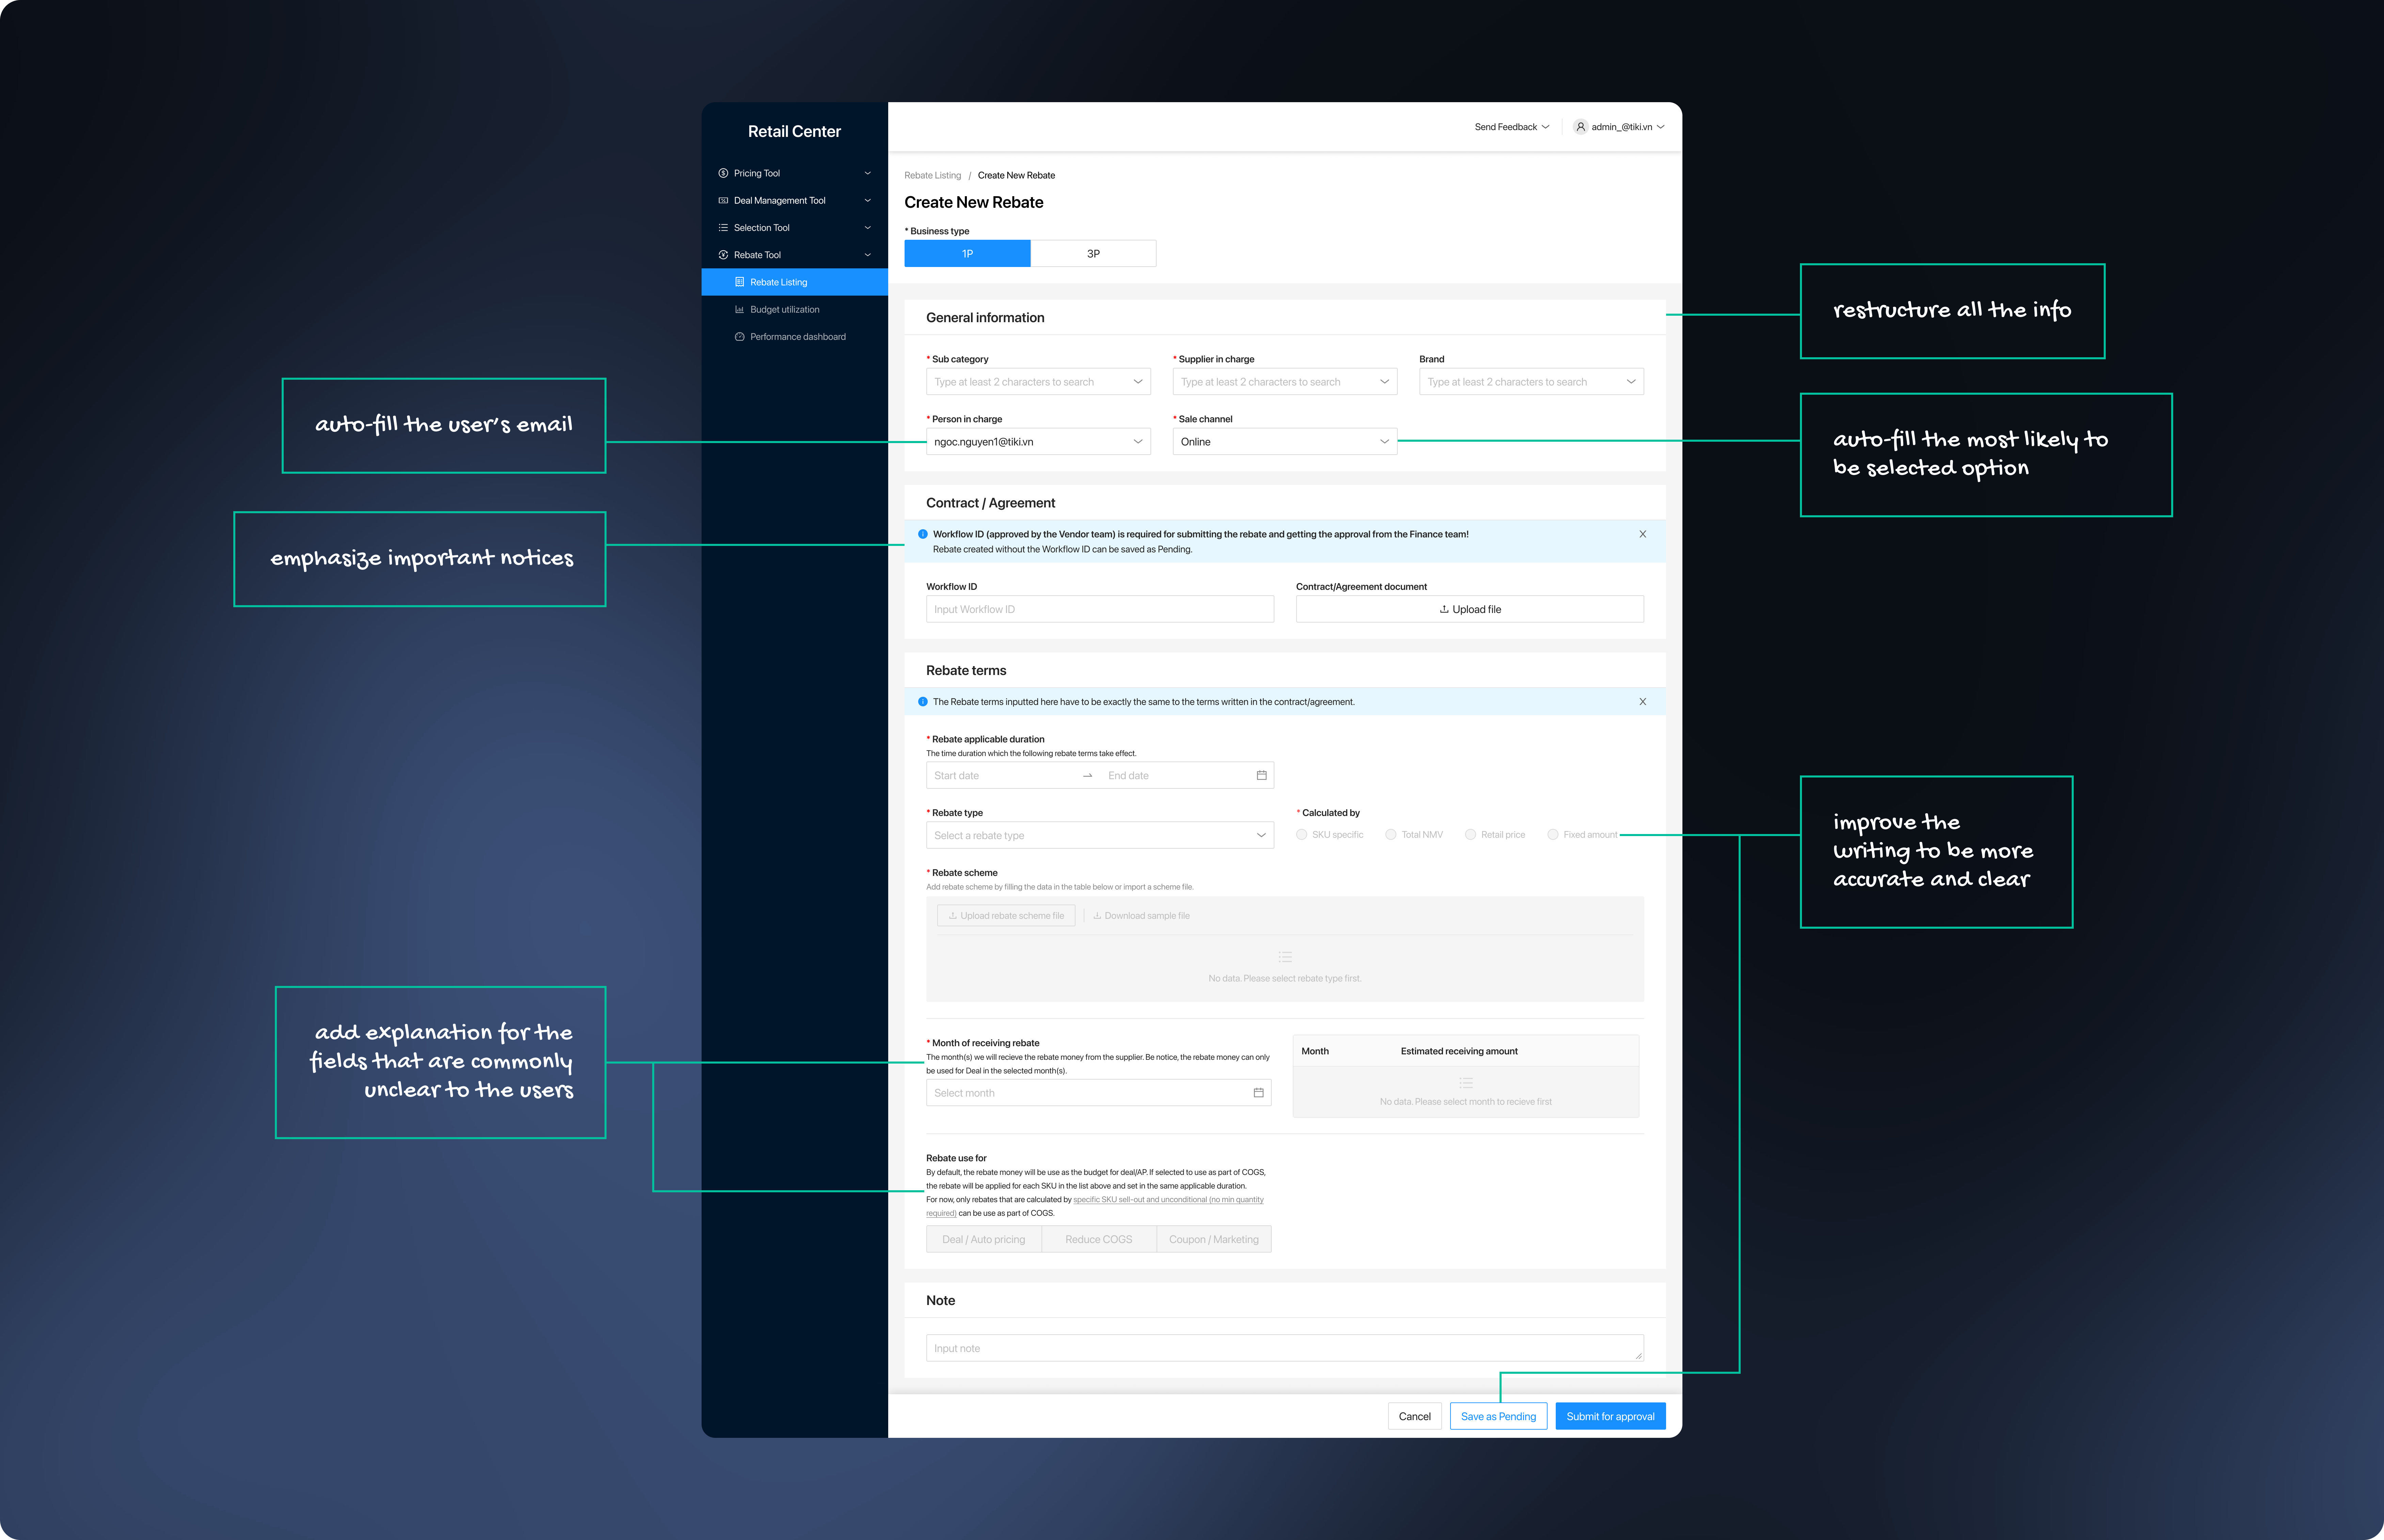Open Deal Management Tool menu item
This screenshot has height=1540, width=2384.
(x=795, y=200)
